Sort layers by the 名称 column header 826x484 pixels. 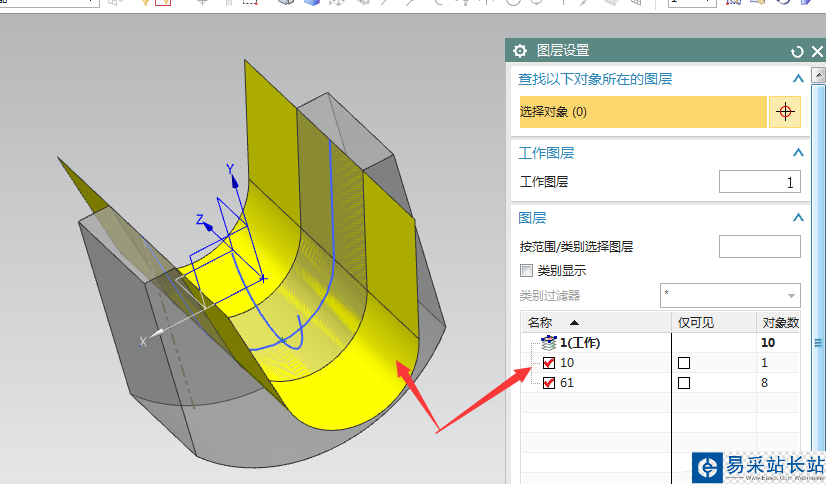point(596,322)
